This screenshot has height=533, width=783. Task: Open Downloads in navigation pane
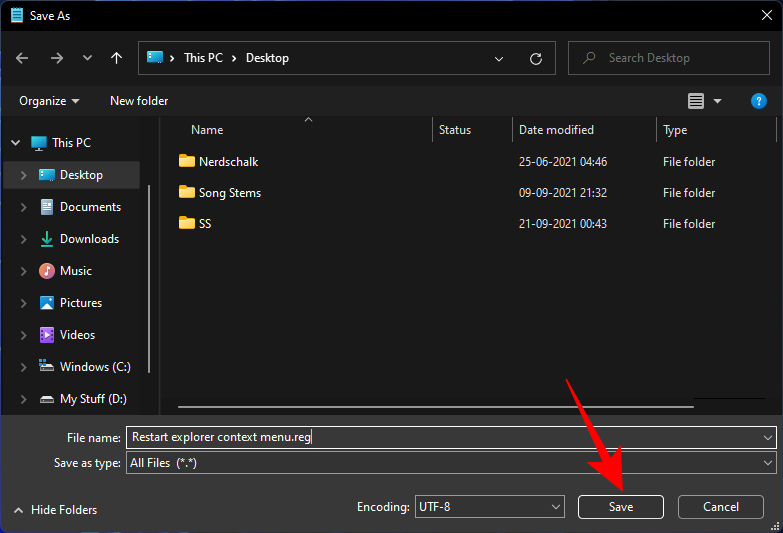coord(89,239)
